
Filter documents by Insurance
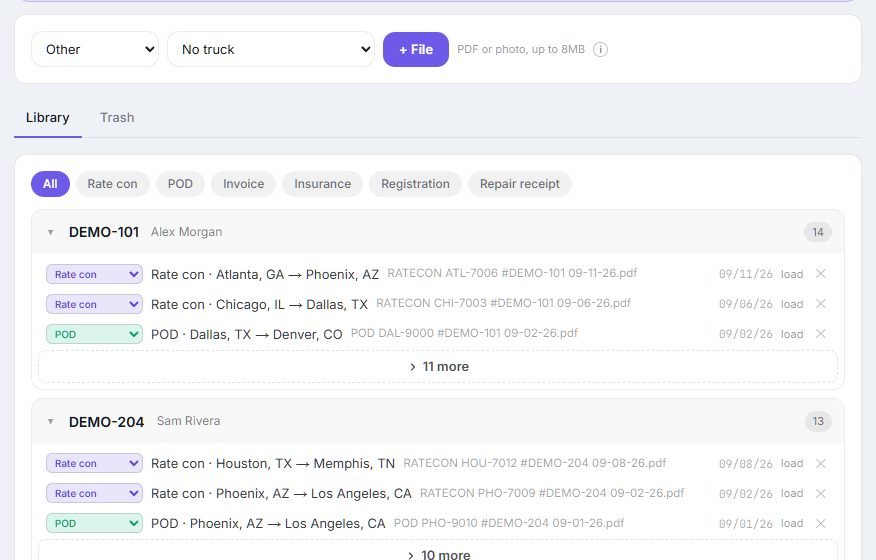click(x=322, y=184)
